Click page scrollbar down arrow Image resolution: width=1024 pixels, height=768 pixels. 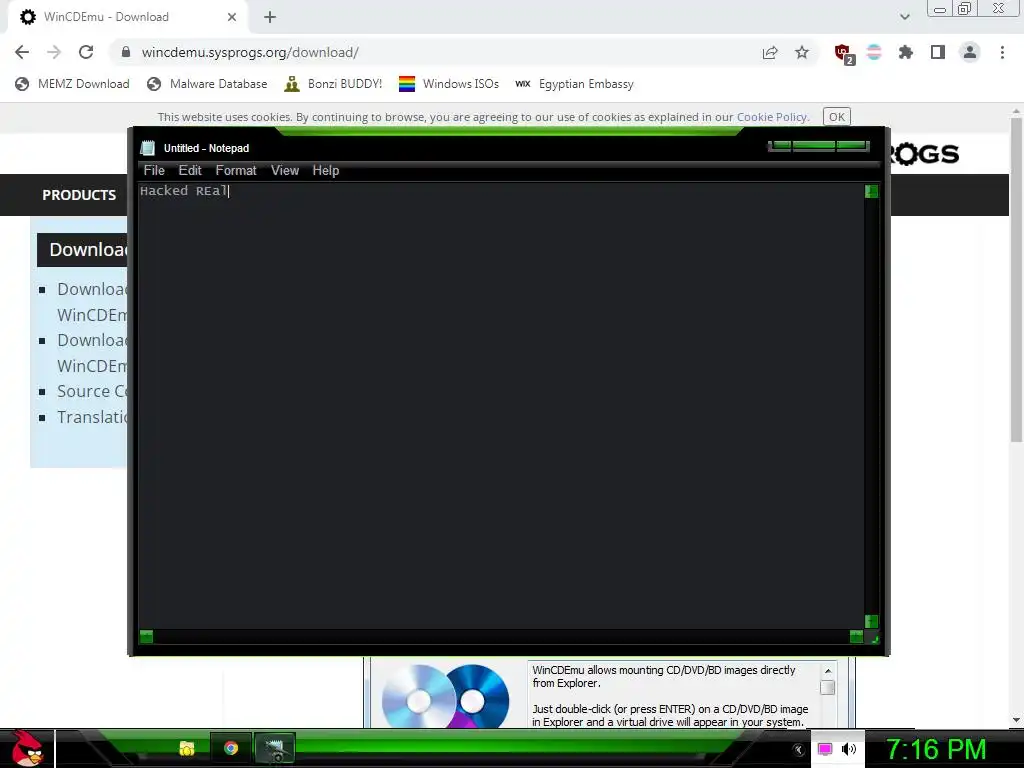1016,720
